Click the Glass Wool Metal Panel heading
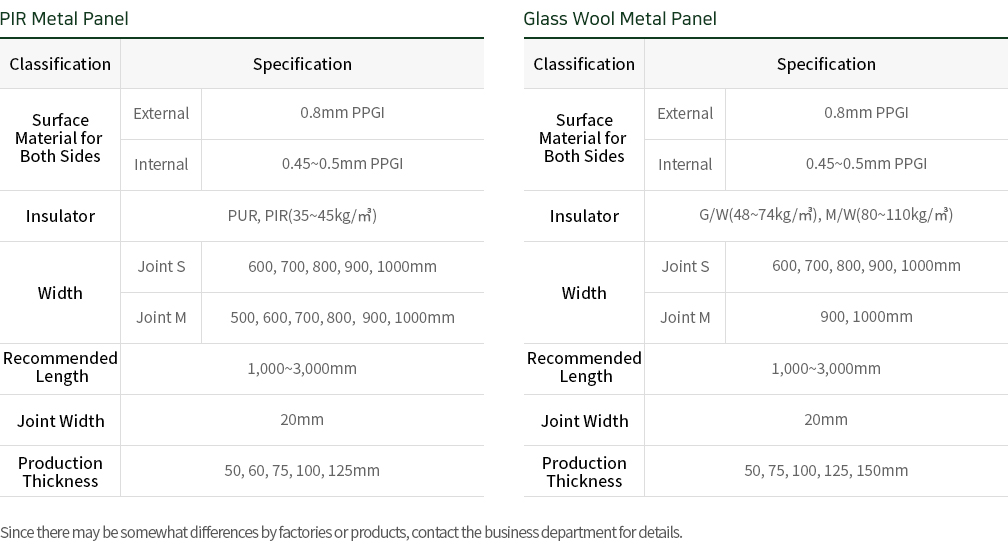 click(x=620, y=19)
